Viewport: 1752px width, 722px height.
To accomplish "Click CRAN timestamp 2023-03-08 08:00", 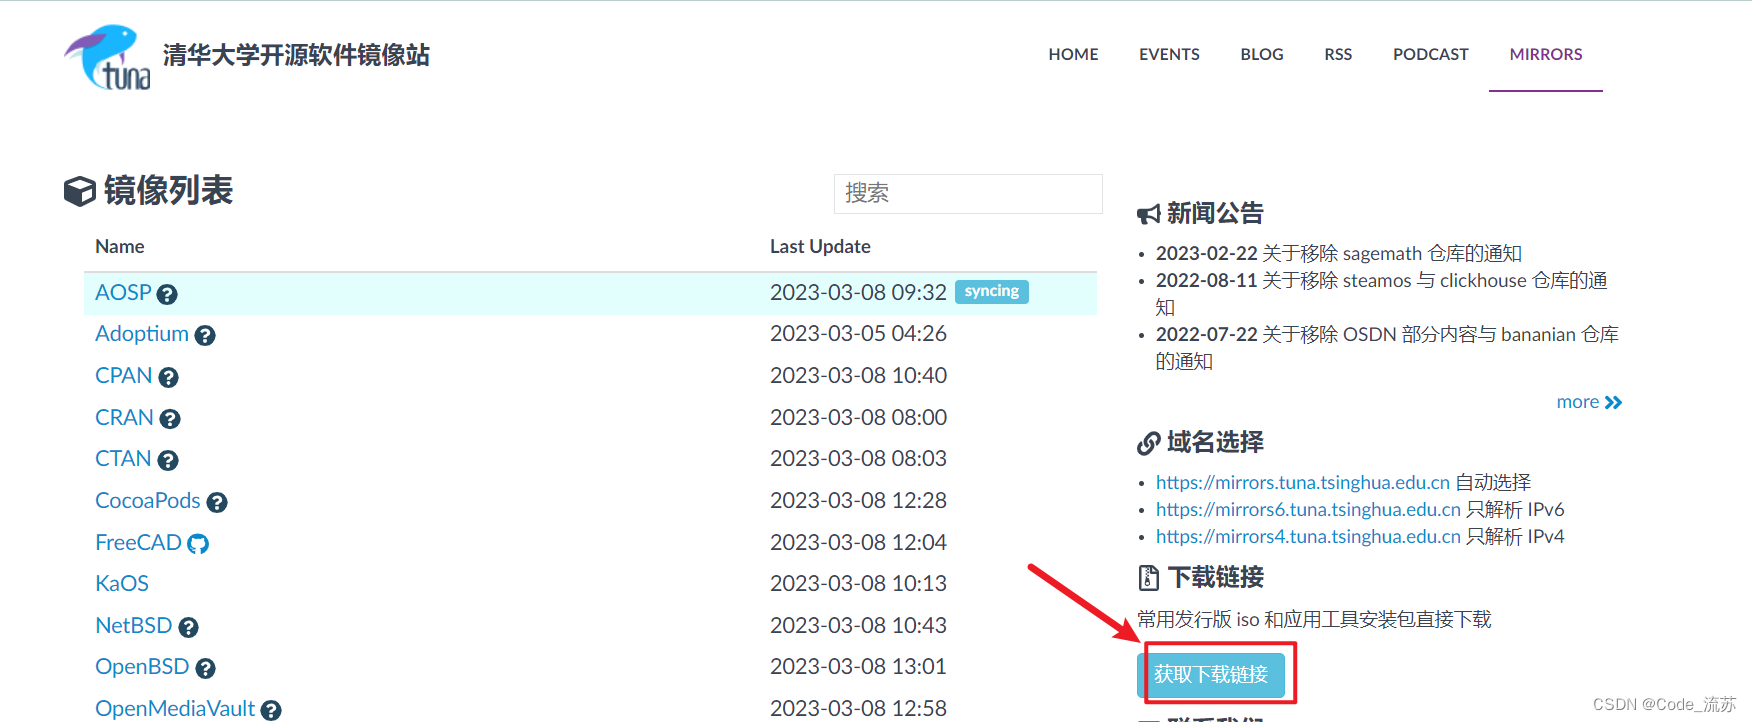I will tap(858, 417).
